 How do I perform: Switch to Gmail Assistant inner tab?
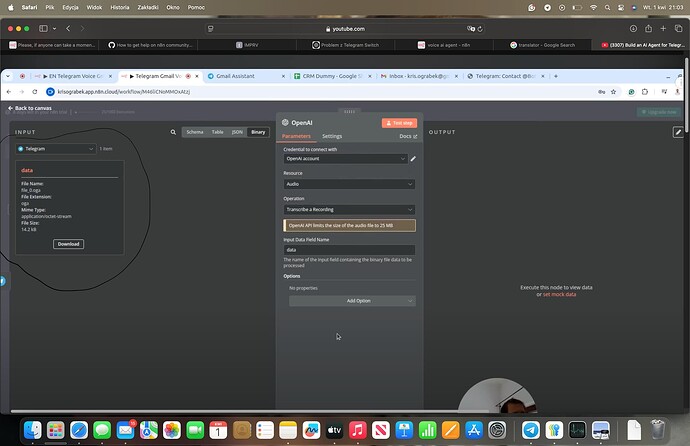click(x=246, y=76)
